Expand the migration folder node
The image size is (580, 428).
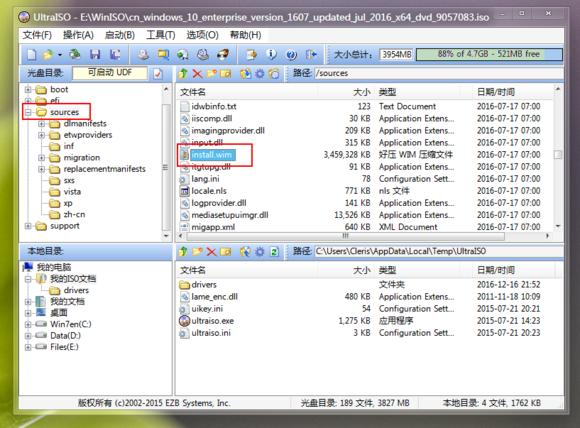coord(41,158)
